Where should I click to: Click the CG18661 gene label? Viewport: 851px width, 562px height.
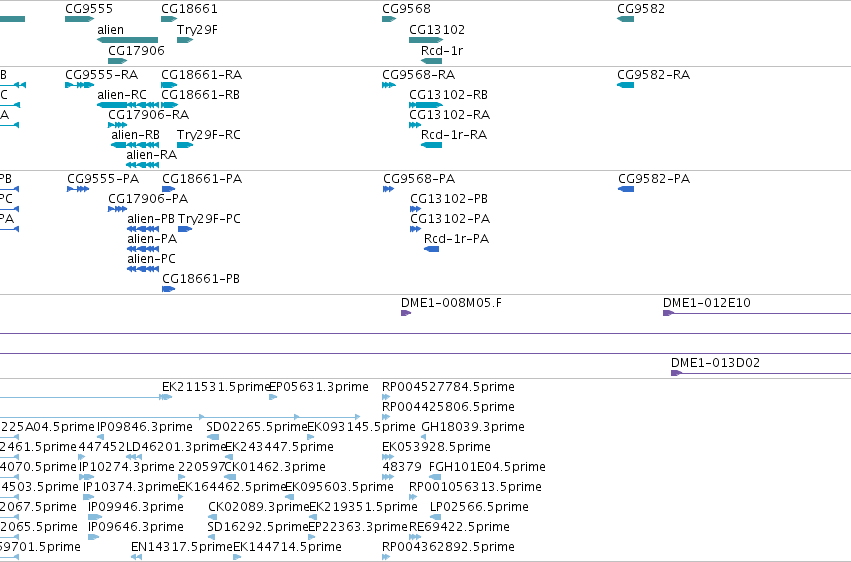pyautogui.click(x=189, y=9)
